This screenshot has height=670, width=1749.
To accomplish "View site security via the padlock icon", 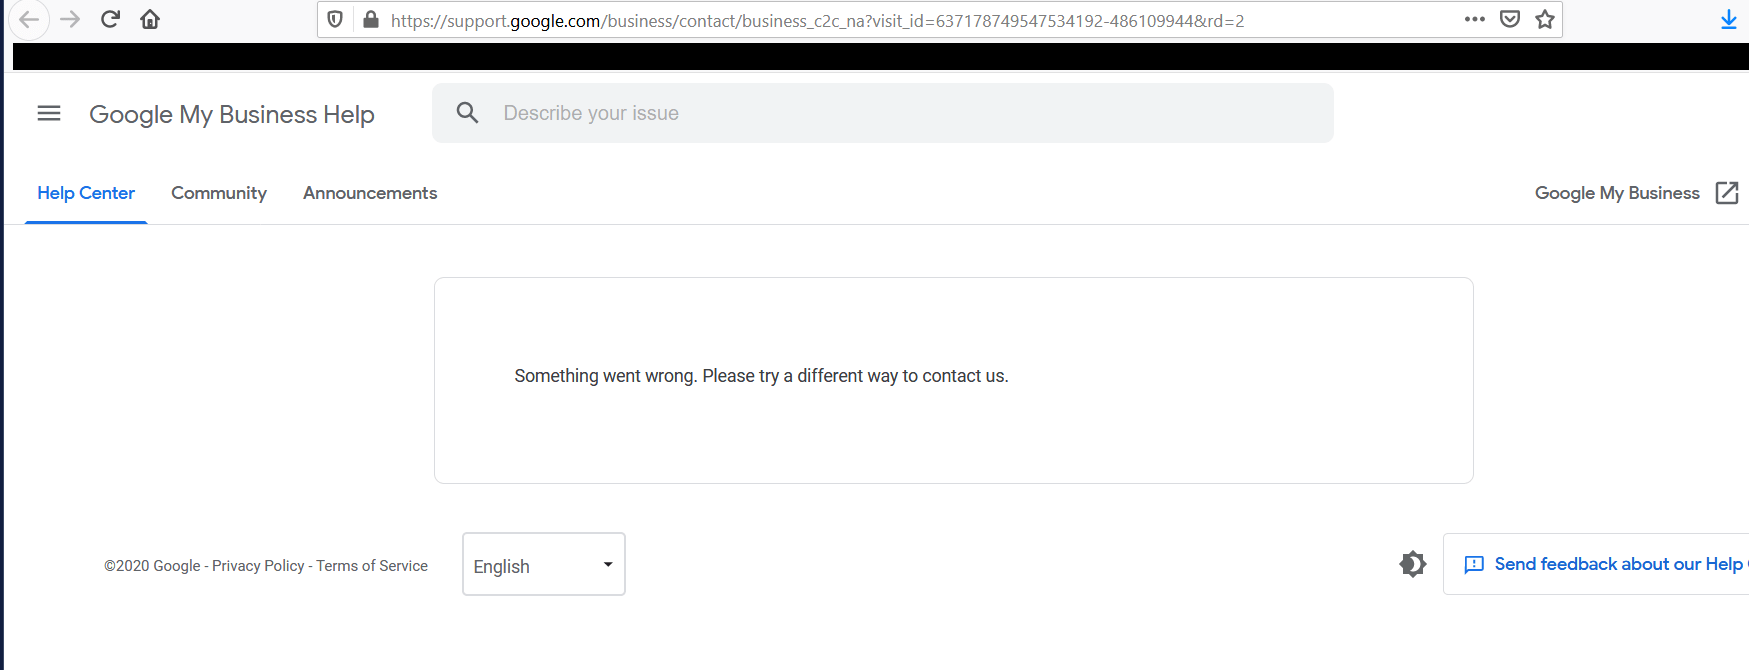I will [x=370, y=20].
